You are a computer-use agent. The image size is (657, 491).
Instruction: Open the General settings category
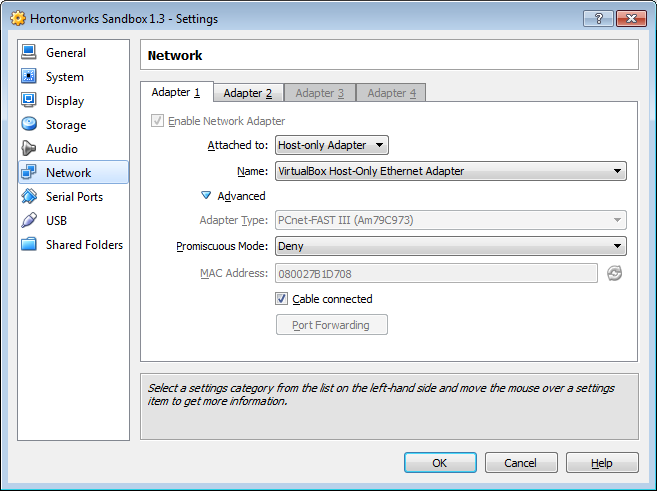pyautogui.click(x=73, y=52)
